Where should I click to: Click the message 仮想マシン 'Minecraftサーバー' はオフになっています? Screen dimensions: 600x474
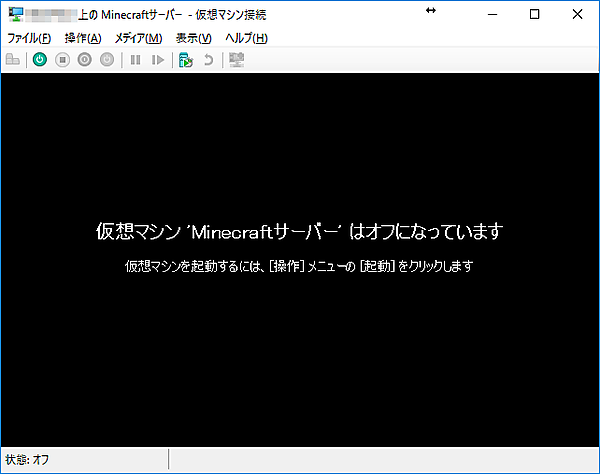[x=299, y=231]
